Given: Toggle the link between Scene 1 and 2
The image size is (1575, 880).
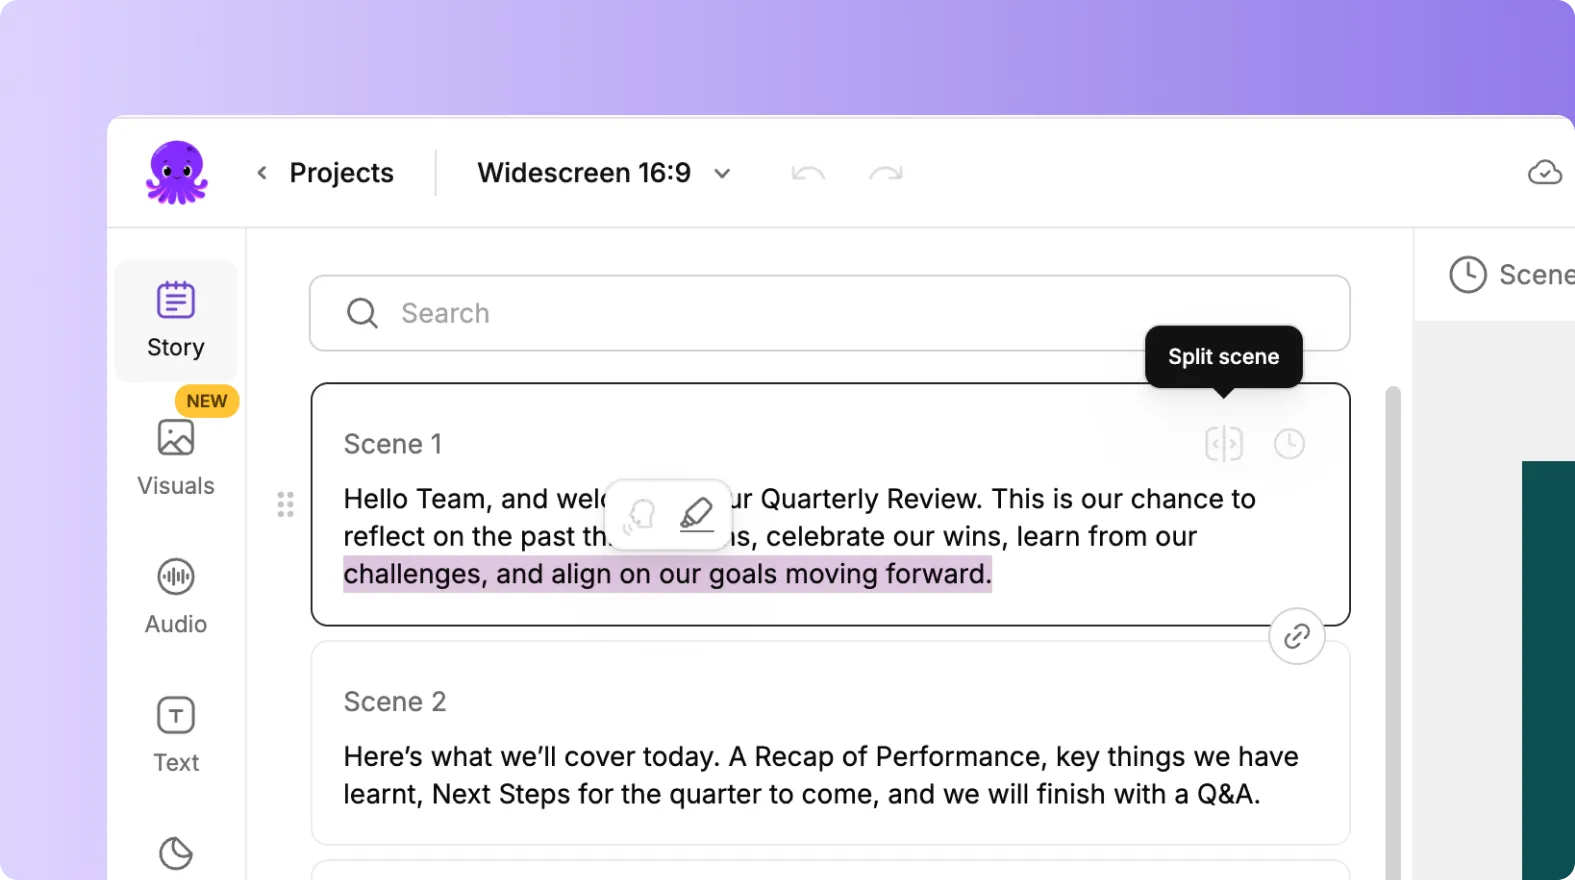Looking at the screenshot, I should pos(1296,636).
